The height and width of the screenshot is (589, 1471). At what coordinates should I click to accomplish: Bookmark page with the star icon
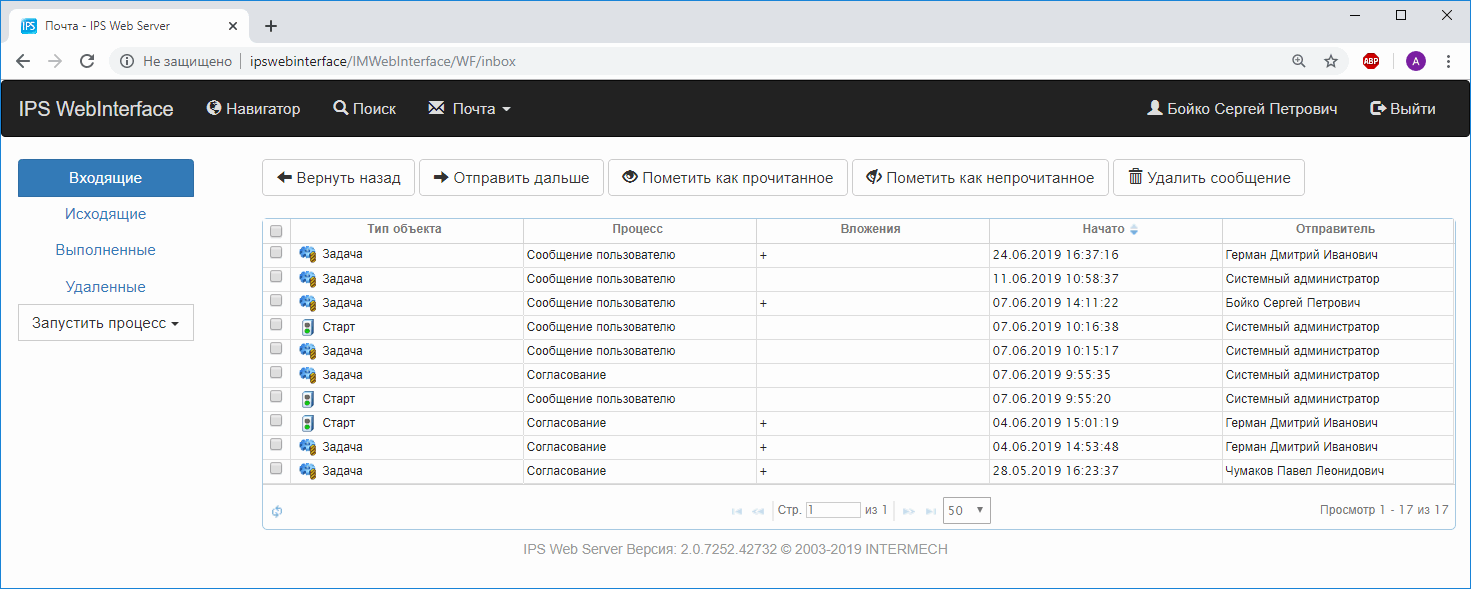pos(1331,61)
